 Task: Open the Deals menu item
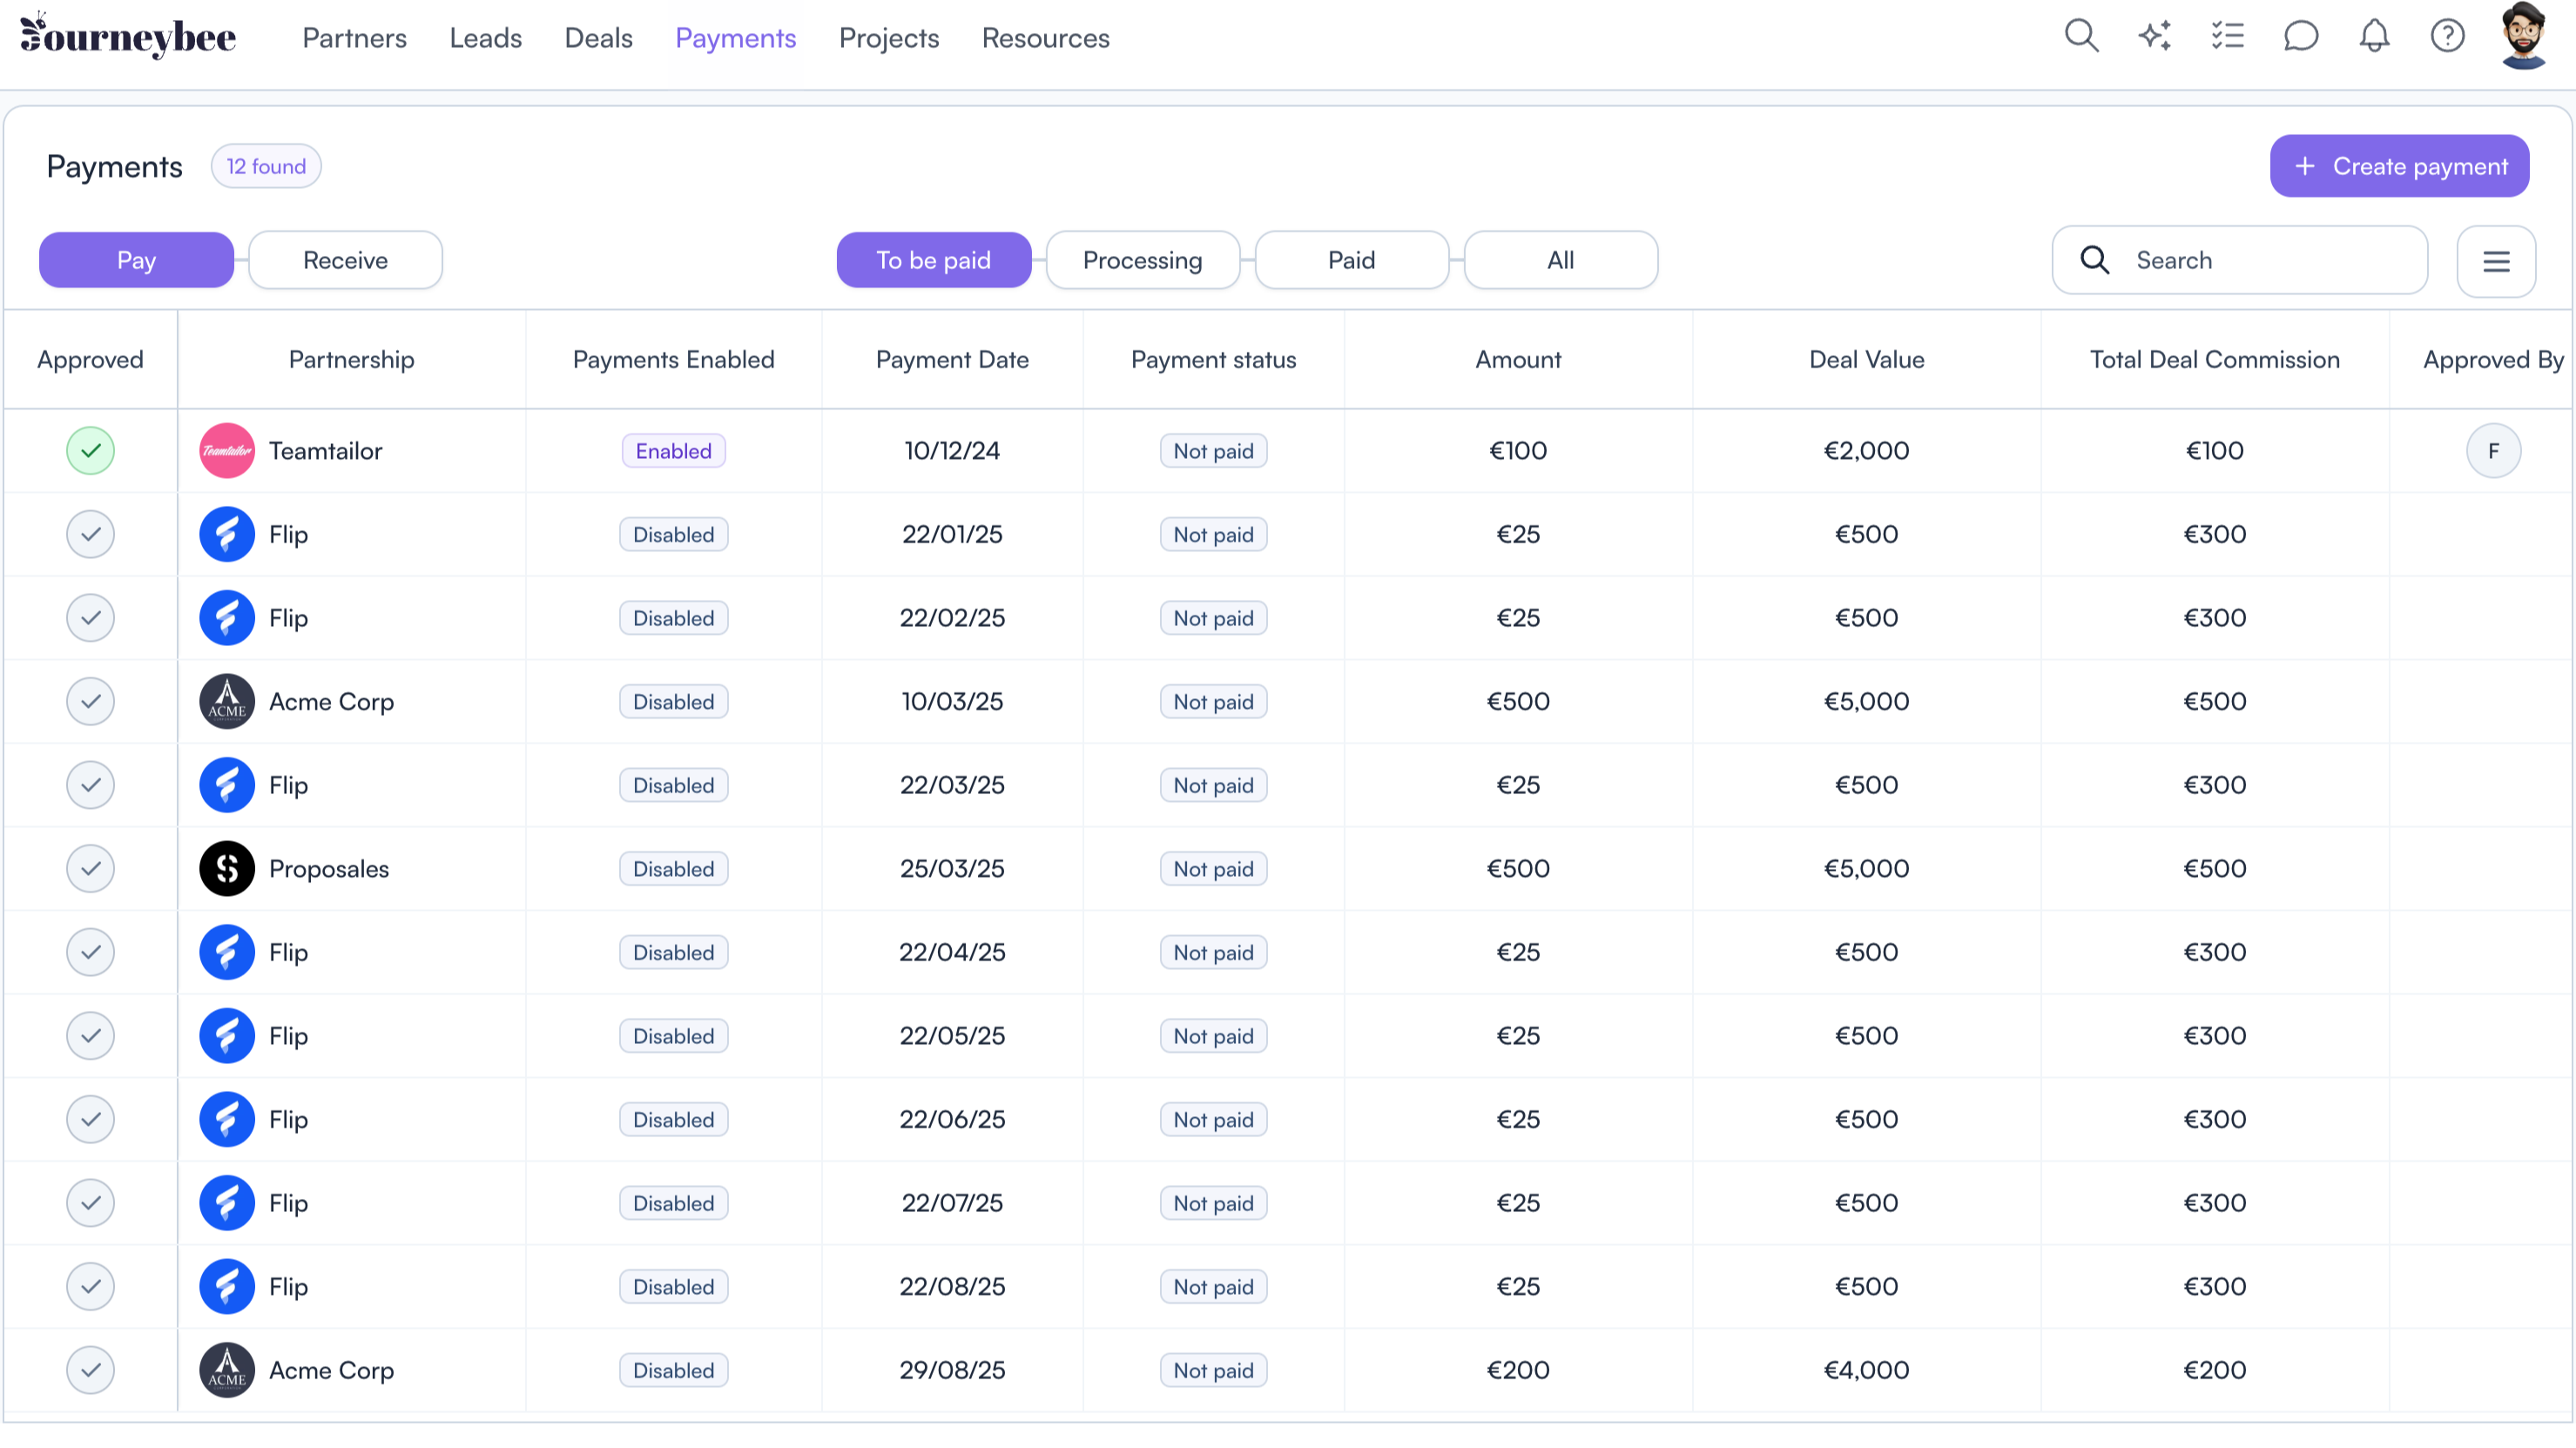tap(598, 38)
